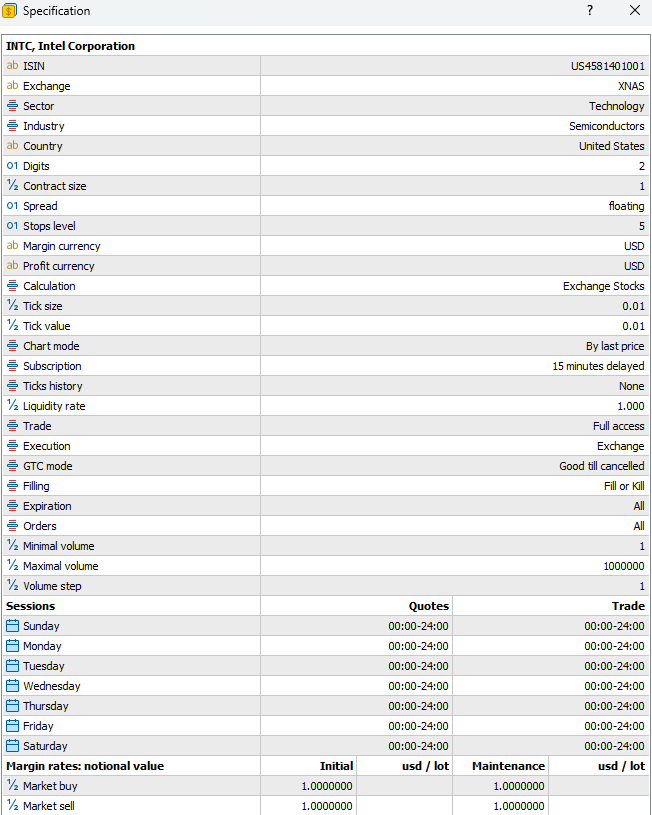
Task: Click the fraction icon beside Minimal volume
Action: pos(12,546)
